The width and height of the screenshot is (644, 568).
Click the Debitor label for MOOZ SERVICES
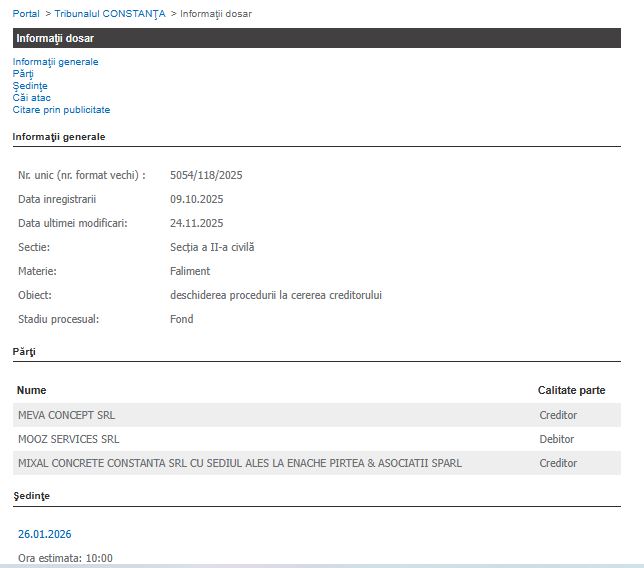[x=557, y=439]
